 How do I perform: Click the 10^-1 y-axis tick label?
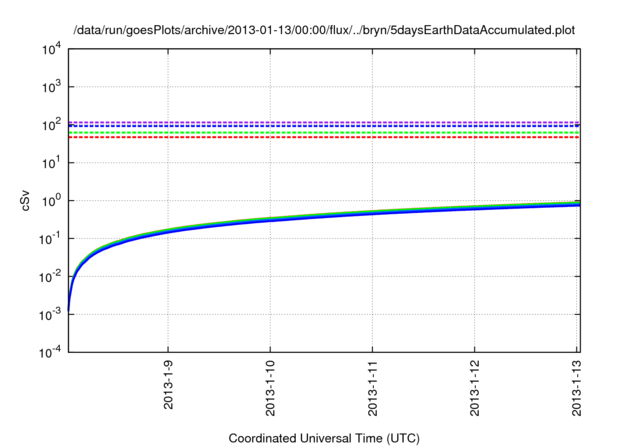tap(50, 239)
